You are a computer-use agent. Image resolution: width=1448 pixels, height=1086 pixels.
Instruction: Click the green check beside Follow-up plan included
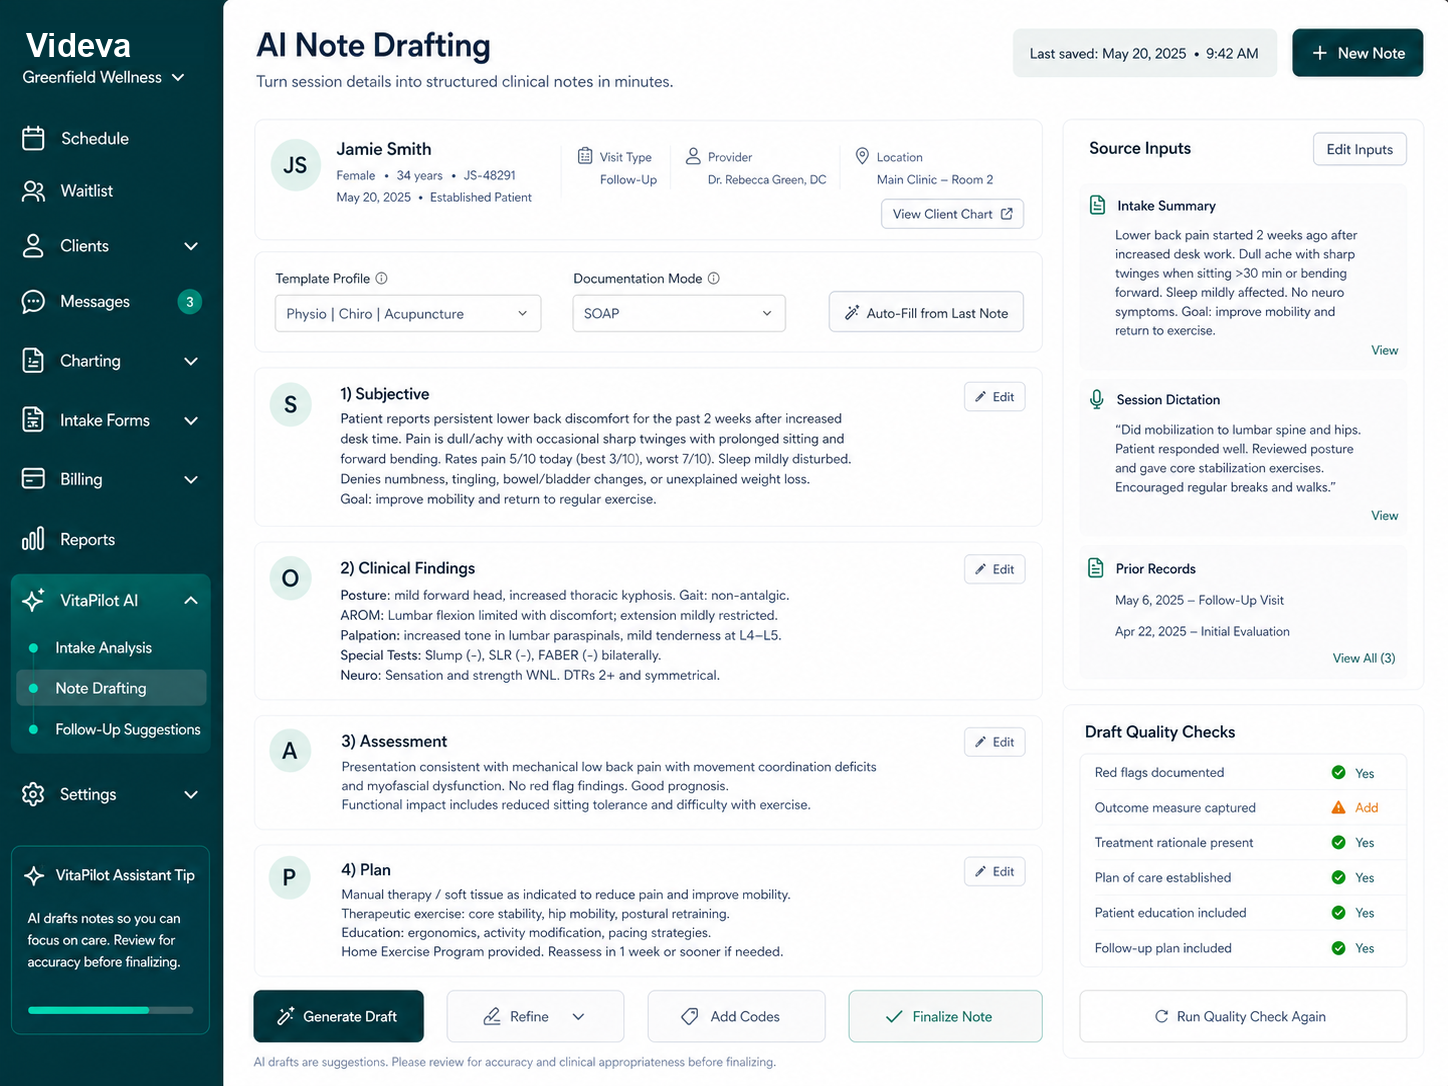click(x=1341, y=948)
